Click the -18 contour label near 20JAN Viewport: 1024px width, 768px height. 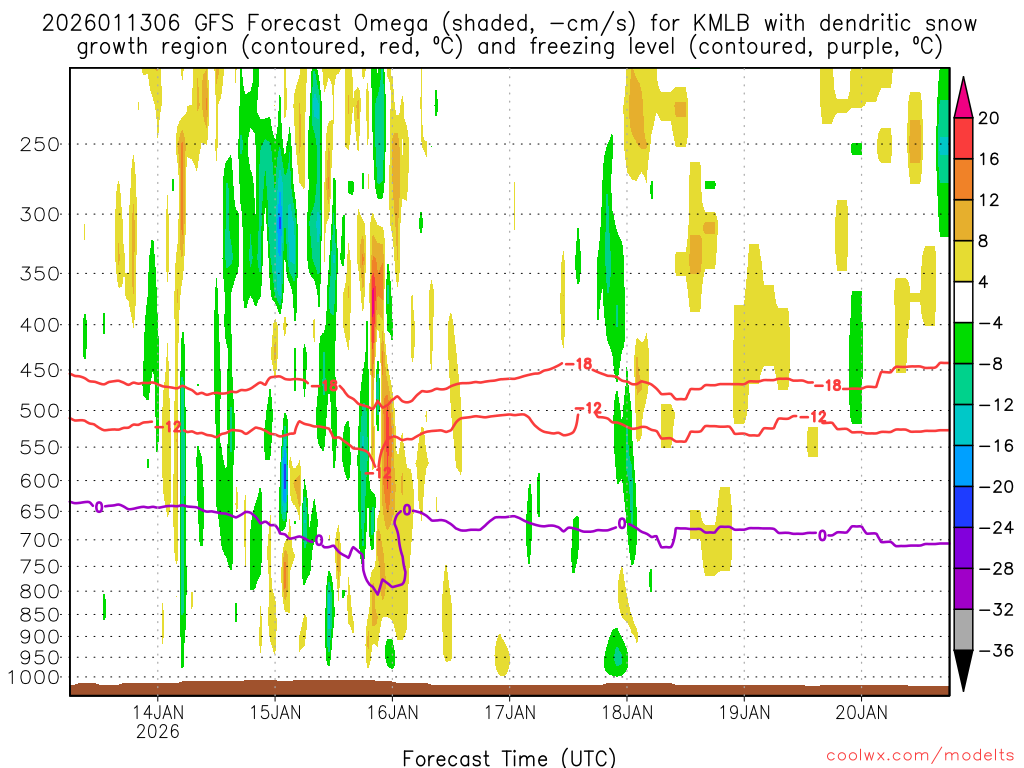tap(828, 385)
